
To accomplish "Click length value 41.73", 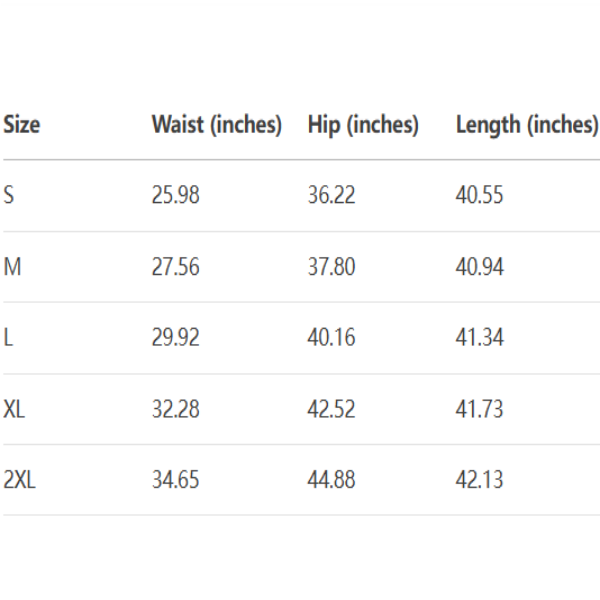I will point(479,409).
